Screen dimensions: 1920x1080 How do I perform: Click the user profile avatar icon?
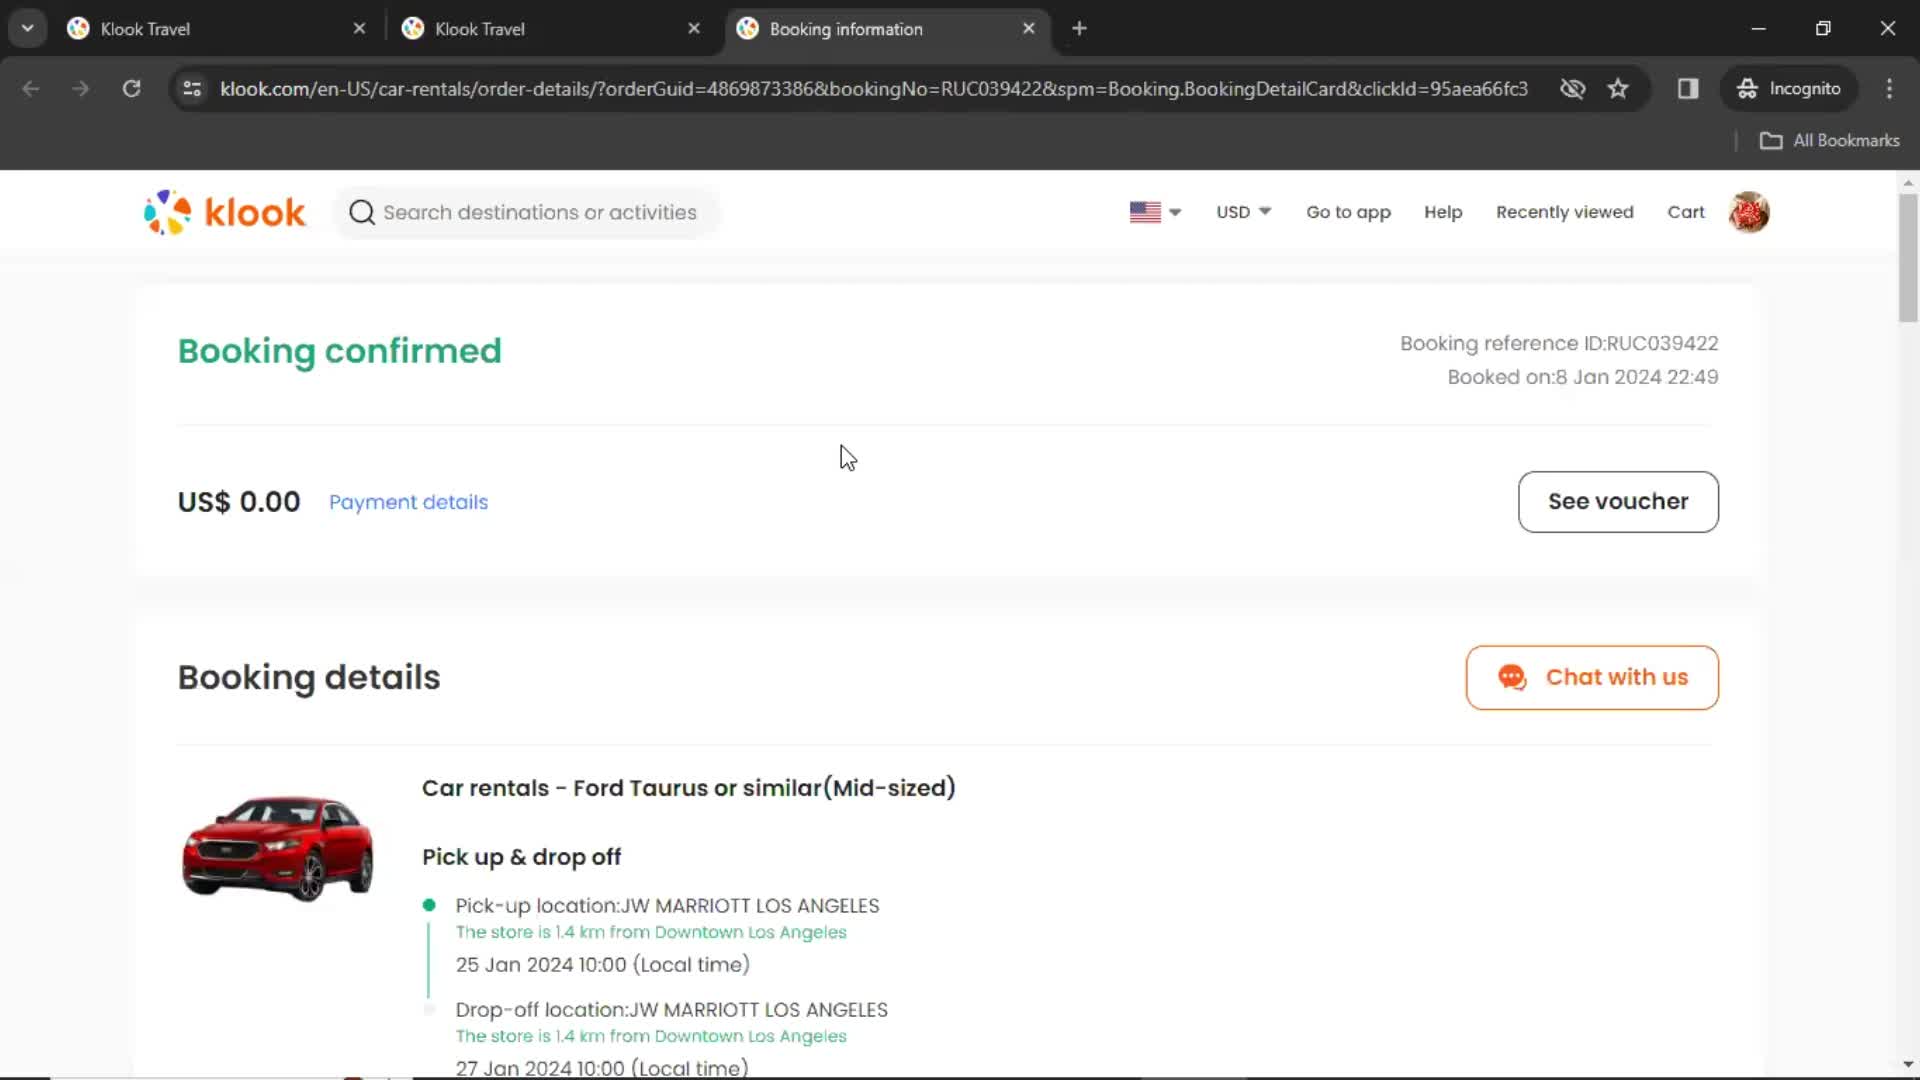1749,211
